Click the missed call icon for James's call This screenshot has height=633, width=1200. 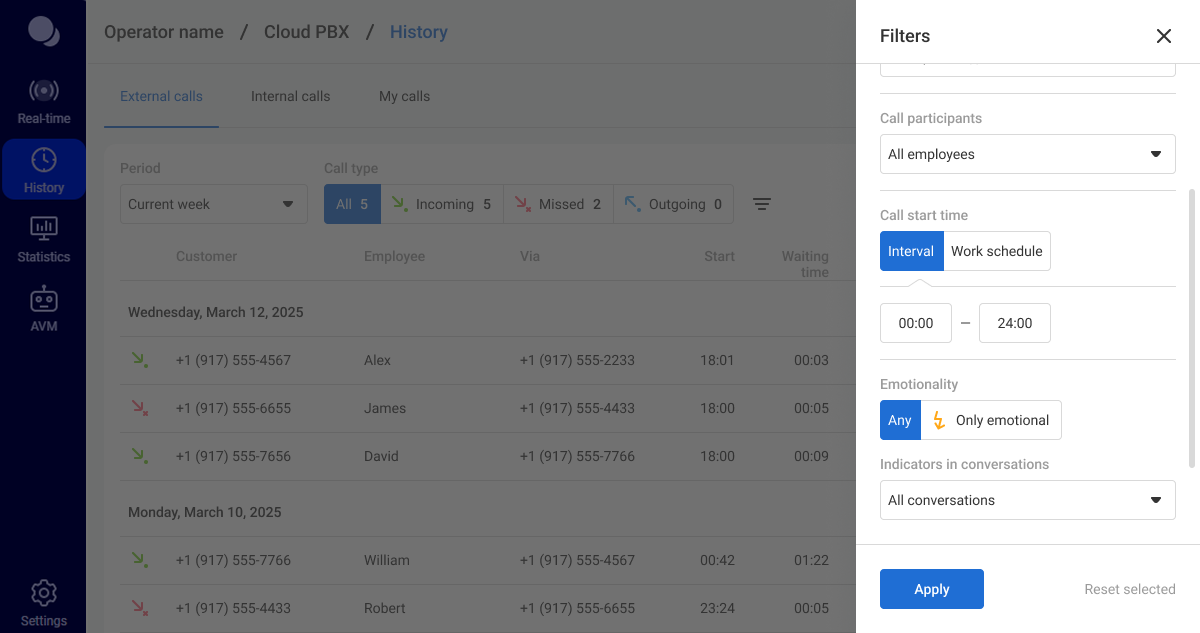point(139,408)
